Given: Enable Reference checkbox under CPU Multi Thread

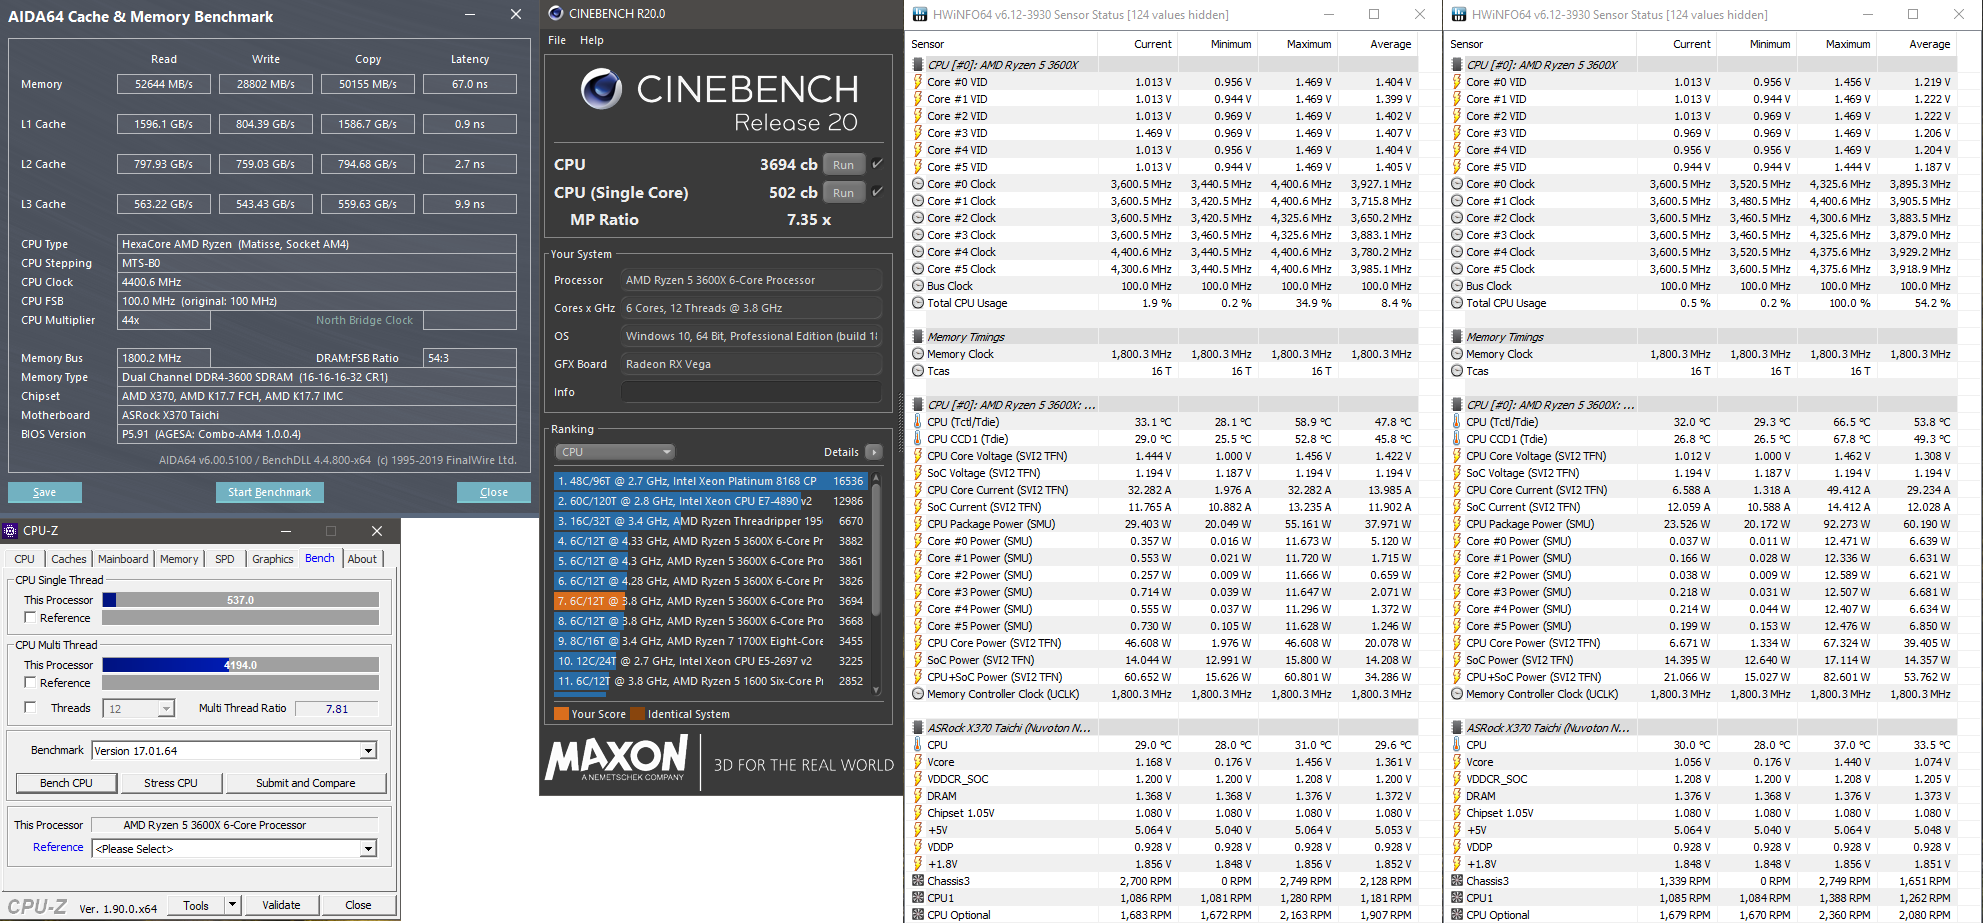Looking at the screenshot, I should pyautogui.click(x=30, y=683).
